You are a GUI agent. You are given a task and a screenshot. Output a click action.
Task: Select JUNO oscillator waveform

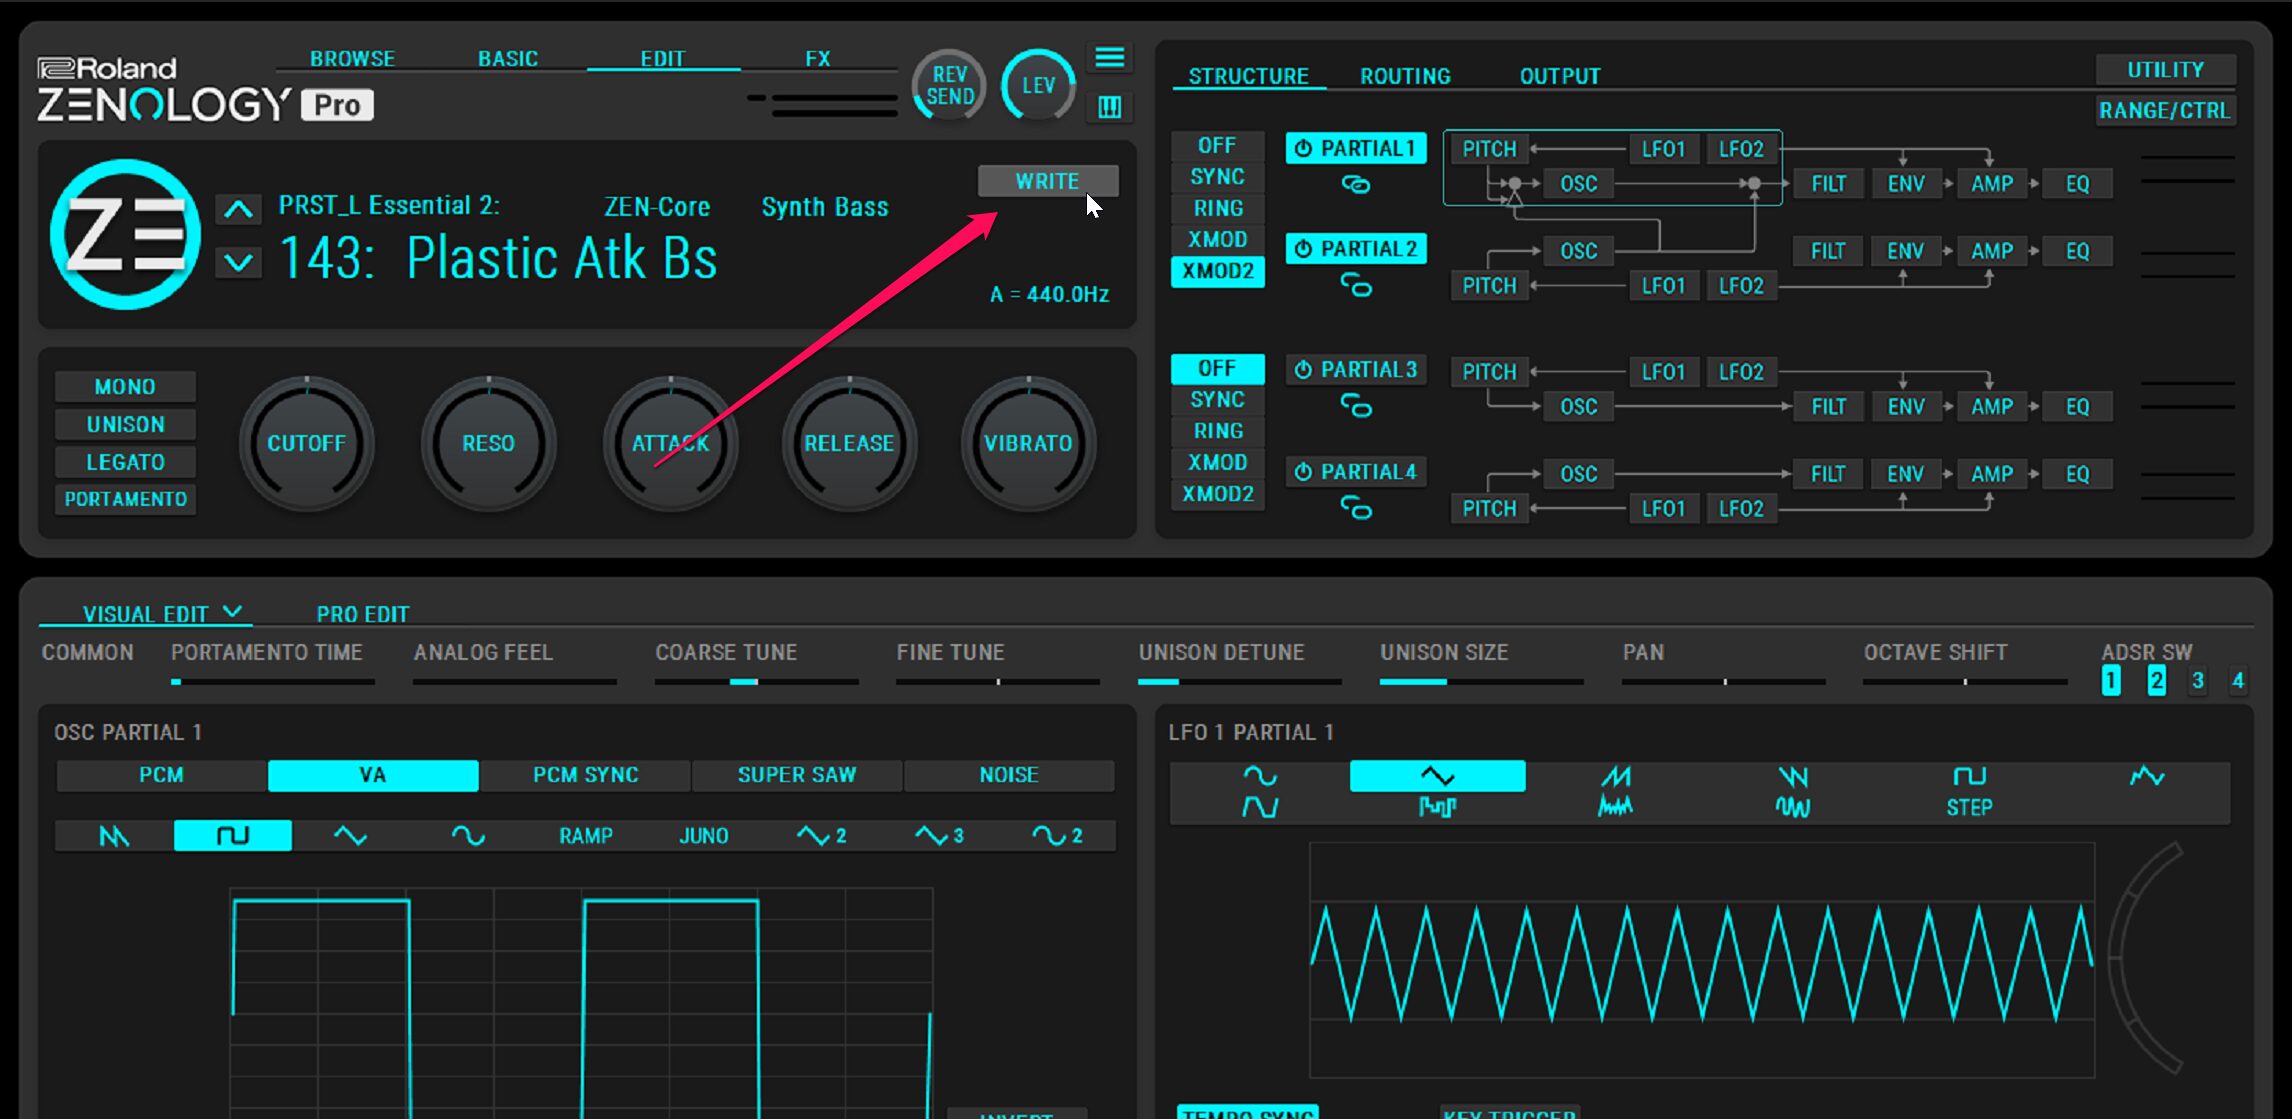pyautogui.click(x=704, y=835)
